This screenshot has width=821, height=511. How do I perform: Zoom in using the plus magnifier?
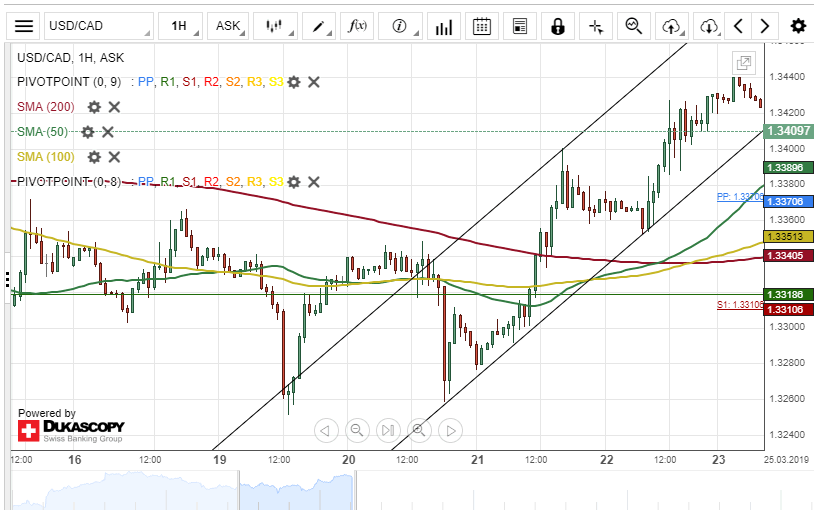click(419, 430)
